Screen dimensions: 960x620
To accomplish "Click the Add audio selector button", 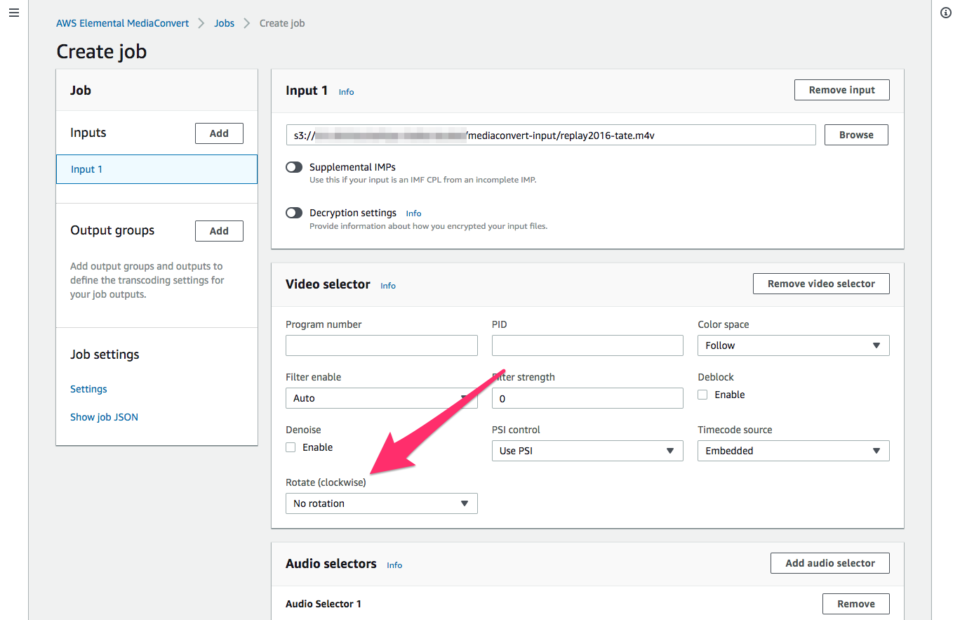I will 829,562.
